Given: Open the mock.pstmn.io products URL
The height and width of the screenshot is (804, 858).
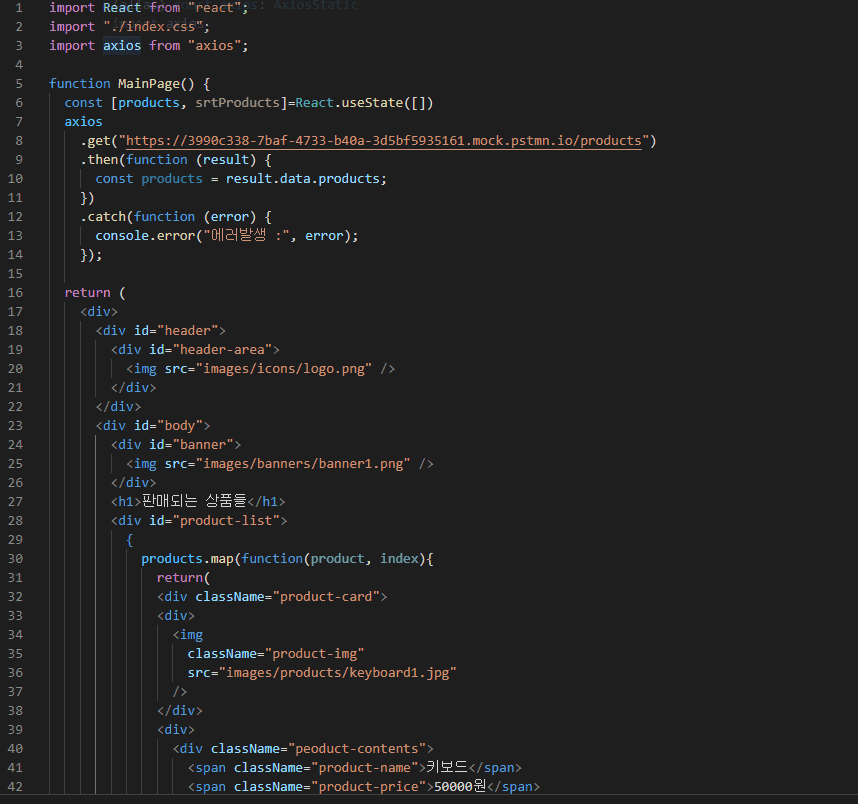Looking at the screenshot, I should (x=384, y=141).
